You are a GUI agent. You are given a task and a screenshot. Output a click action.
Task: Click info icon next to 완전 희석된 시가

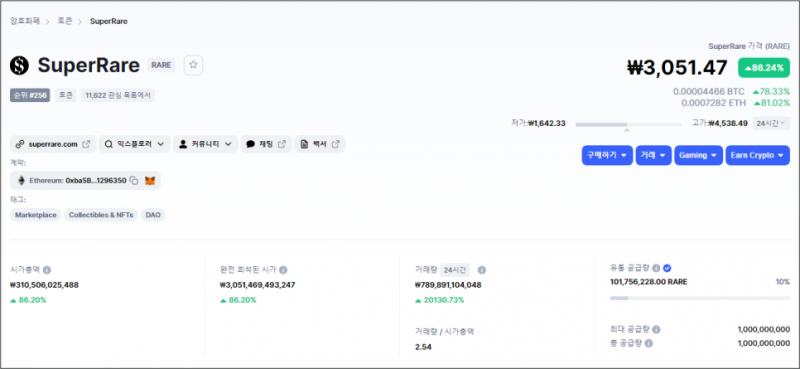pyautogui.click(x=283, y=269)
